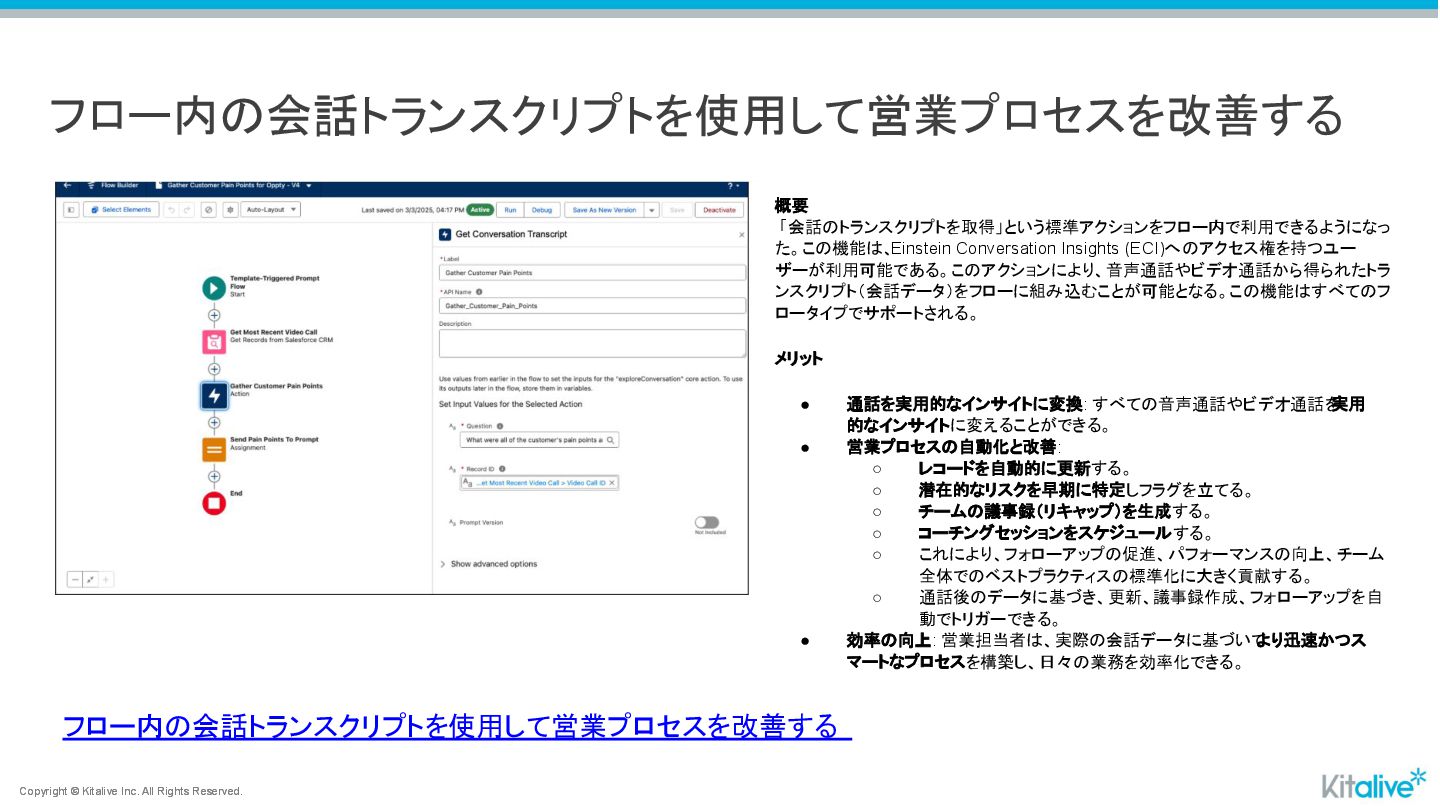Click the canvas zoom out minus button
The height and width of the screenshot is (810, 1440).
pyautogui.click(x=75, y=579)
